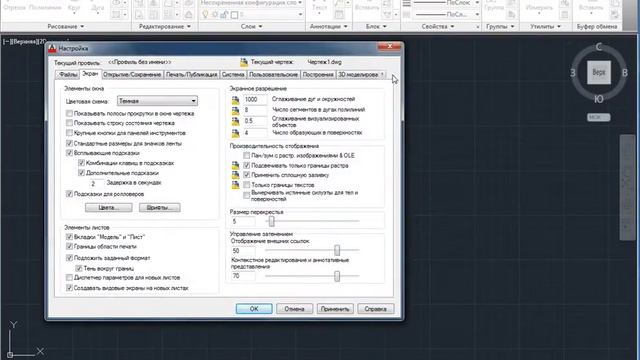The image size is (640, 360).
Task: Confirm settings with the OK button
Action: (254, 309)
